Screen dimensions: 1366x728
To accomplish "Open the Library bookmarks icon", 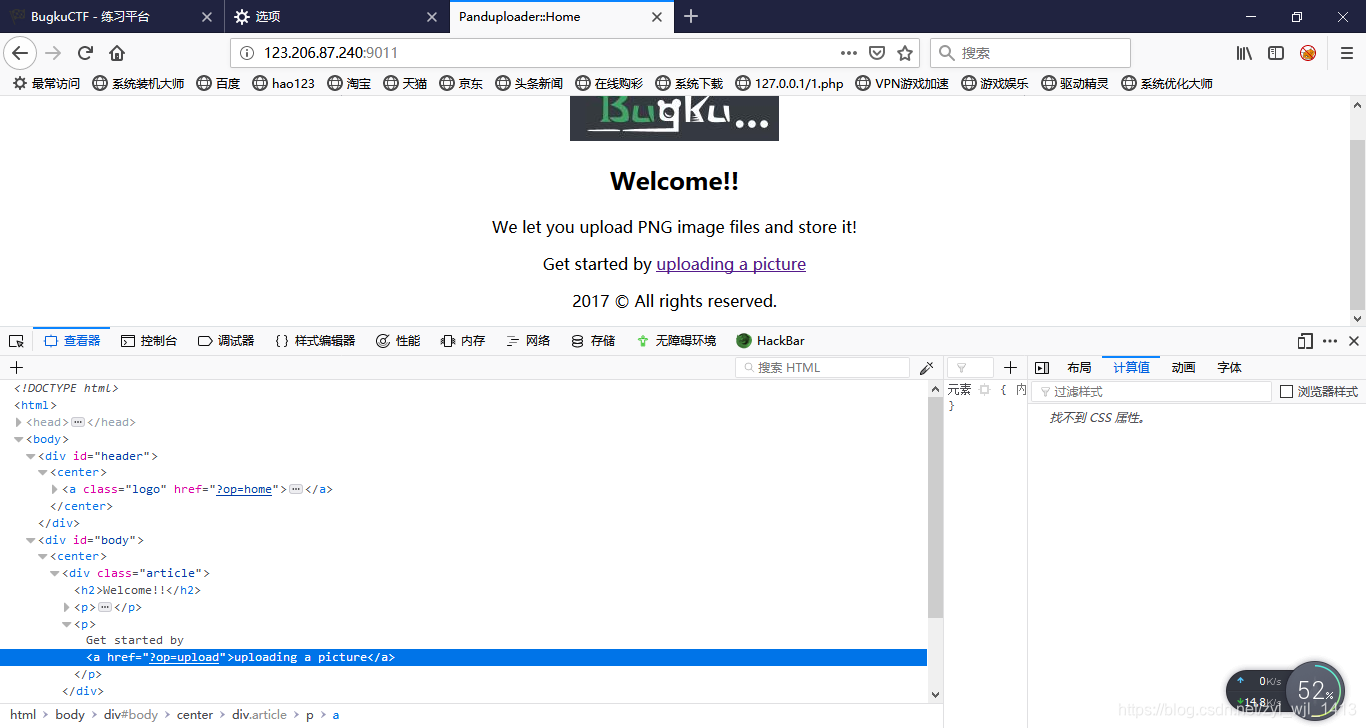I will point(1244,53).
